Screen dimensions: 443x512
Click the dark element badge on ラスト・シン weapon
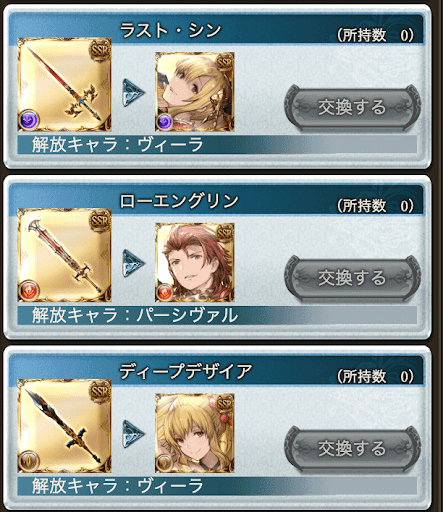coord(29,120)
